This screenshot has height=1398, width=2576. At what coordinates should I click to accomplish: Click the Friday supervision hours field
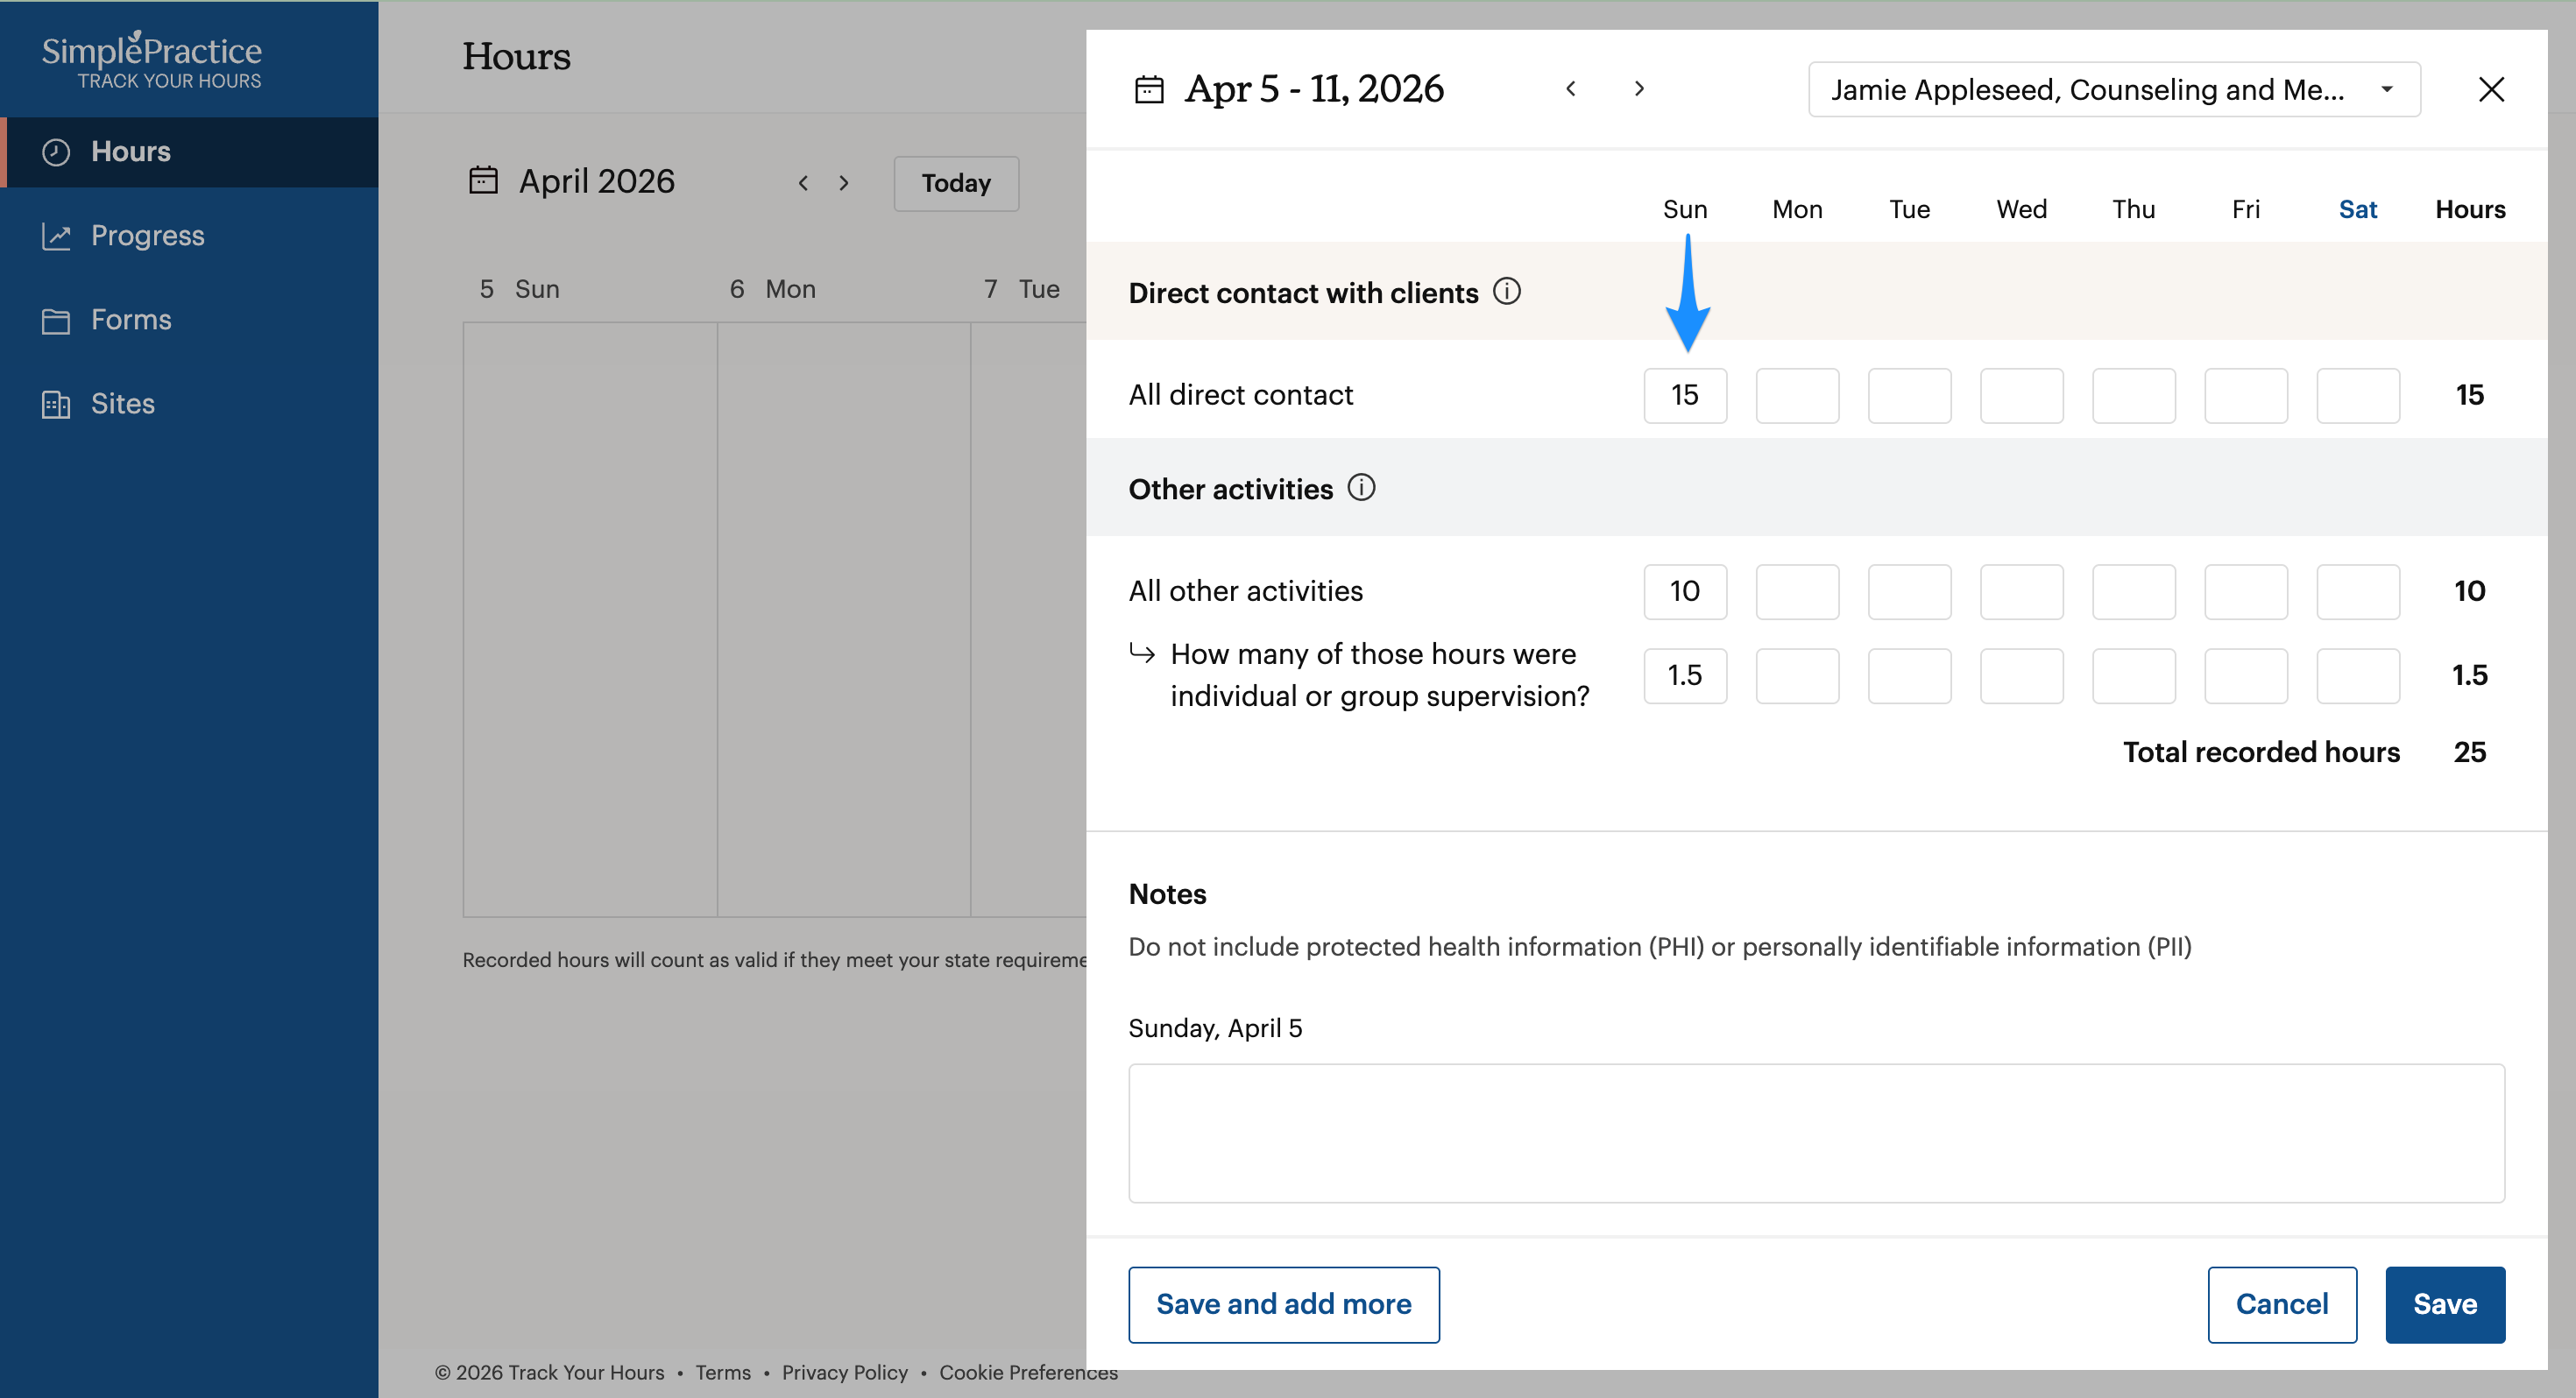pyautogui.click(x=2245, y=676)
